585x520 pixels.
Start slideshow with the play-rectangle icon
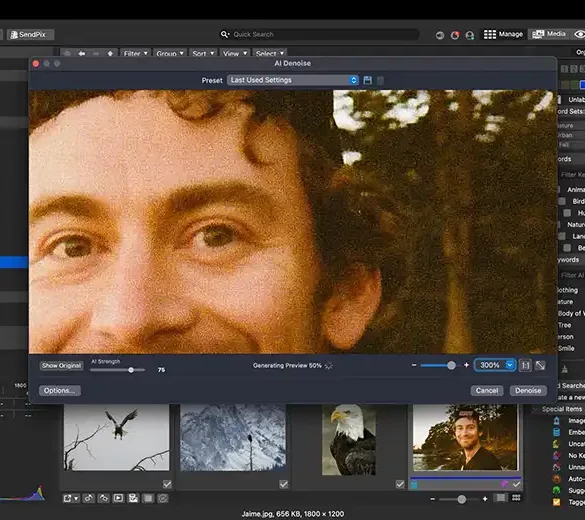[118, 498]
